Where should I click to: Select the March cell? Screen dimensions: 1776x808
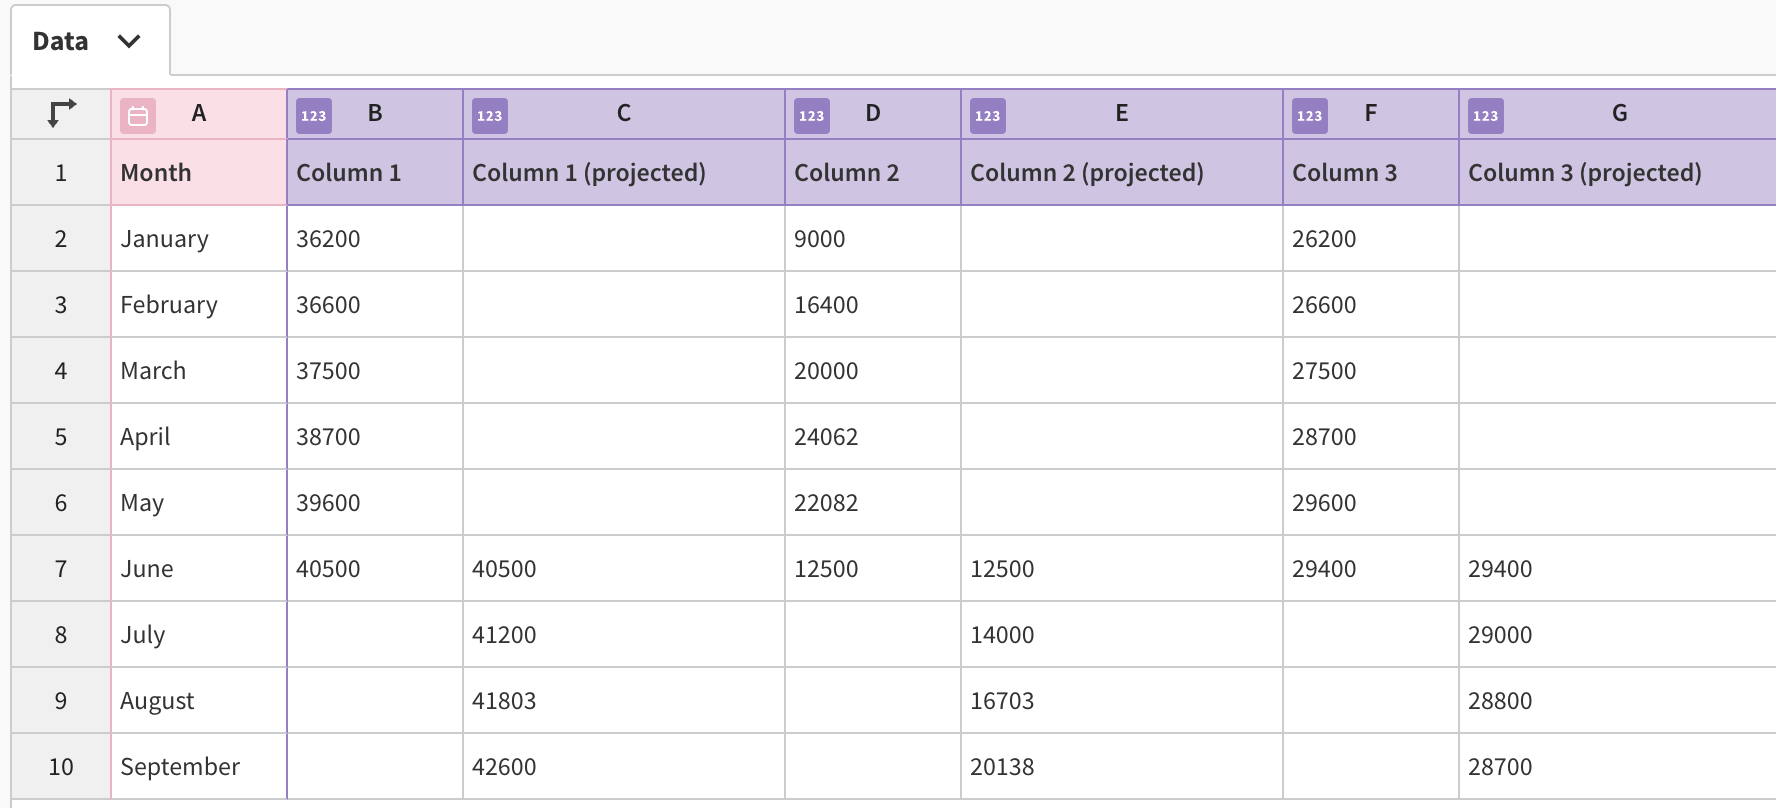[199, 371]
